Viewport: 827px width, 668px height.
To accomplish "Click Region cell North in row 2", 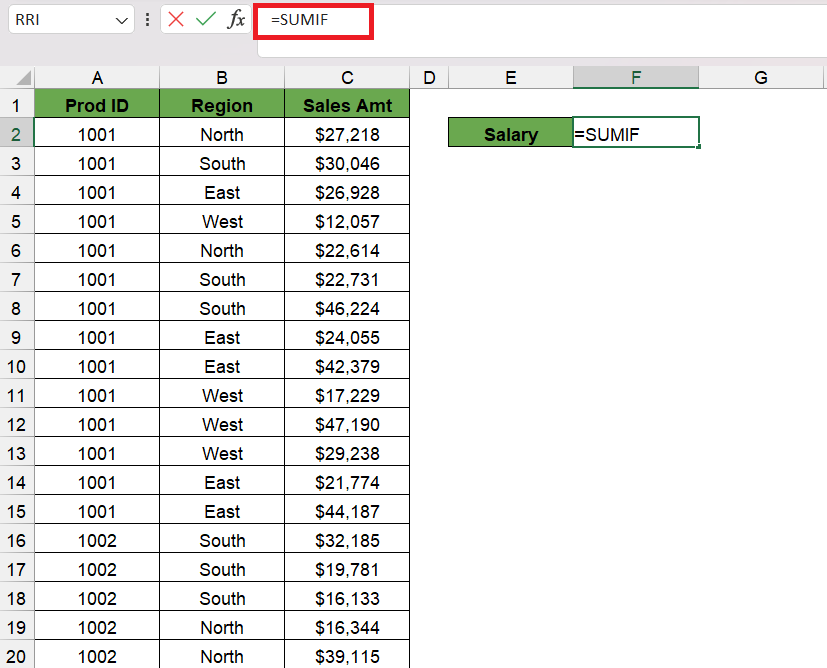I will click(x=222, y=134).
